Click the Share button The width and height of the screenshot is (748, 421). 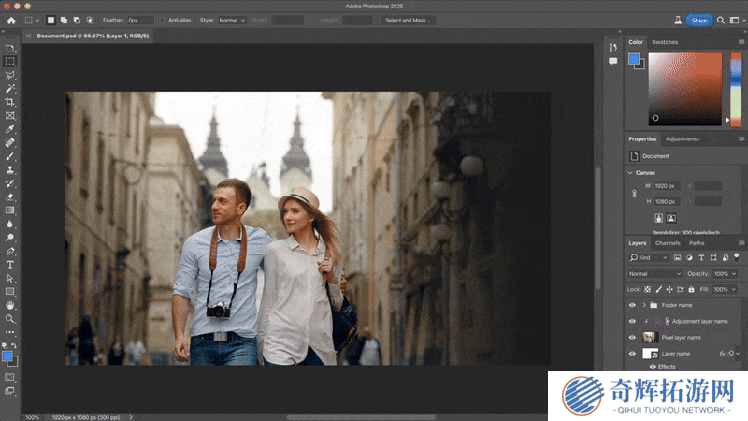coord(698,19)
